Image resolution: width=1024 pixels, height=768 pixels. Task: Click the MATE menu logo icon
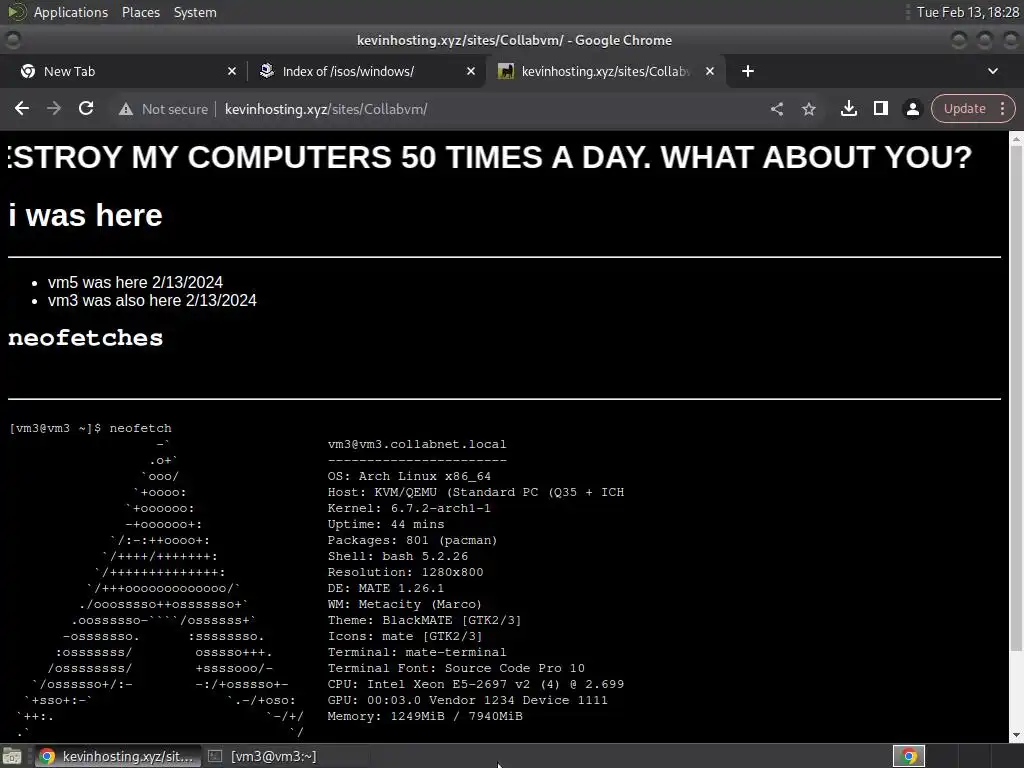pos(16,12)
